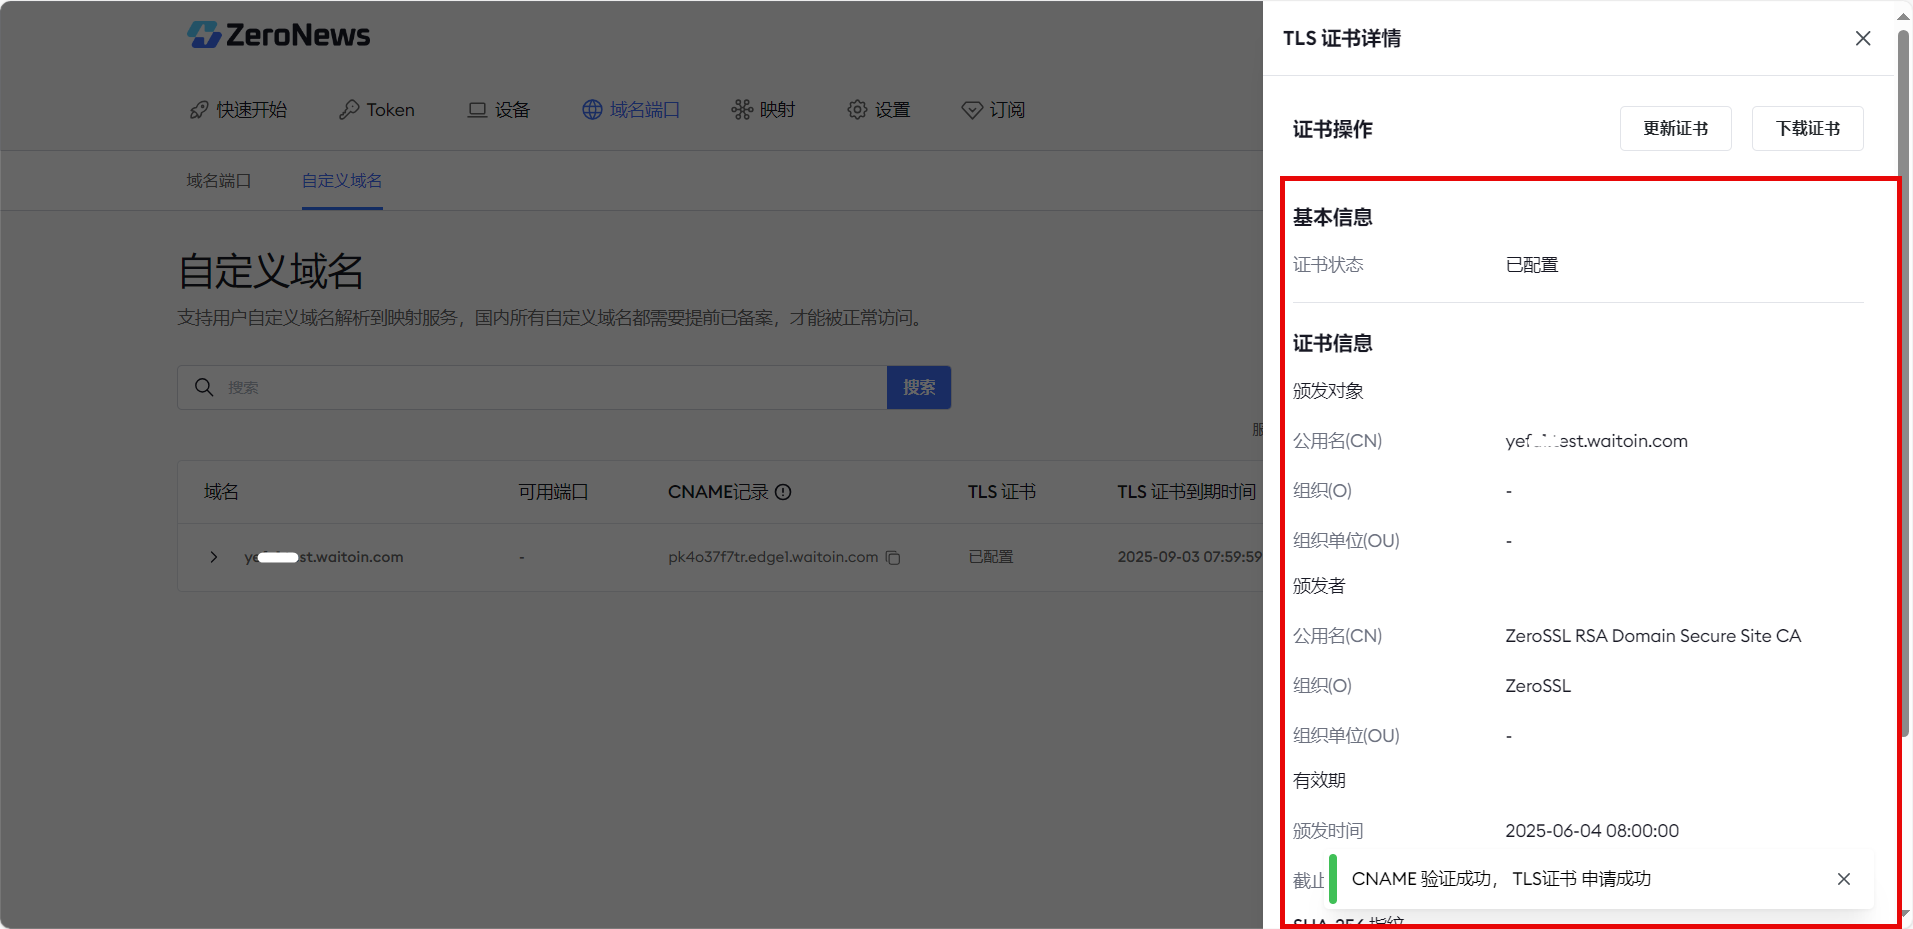The image size is (1913, 929).
Task: Dismiss the CNAME 验证成功 notification
Action: pyautogui.click(x=1844, y=879)
